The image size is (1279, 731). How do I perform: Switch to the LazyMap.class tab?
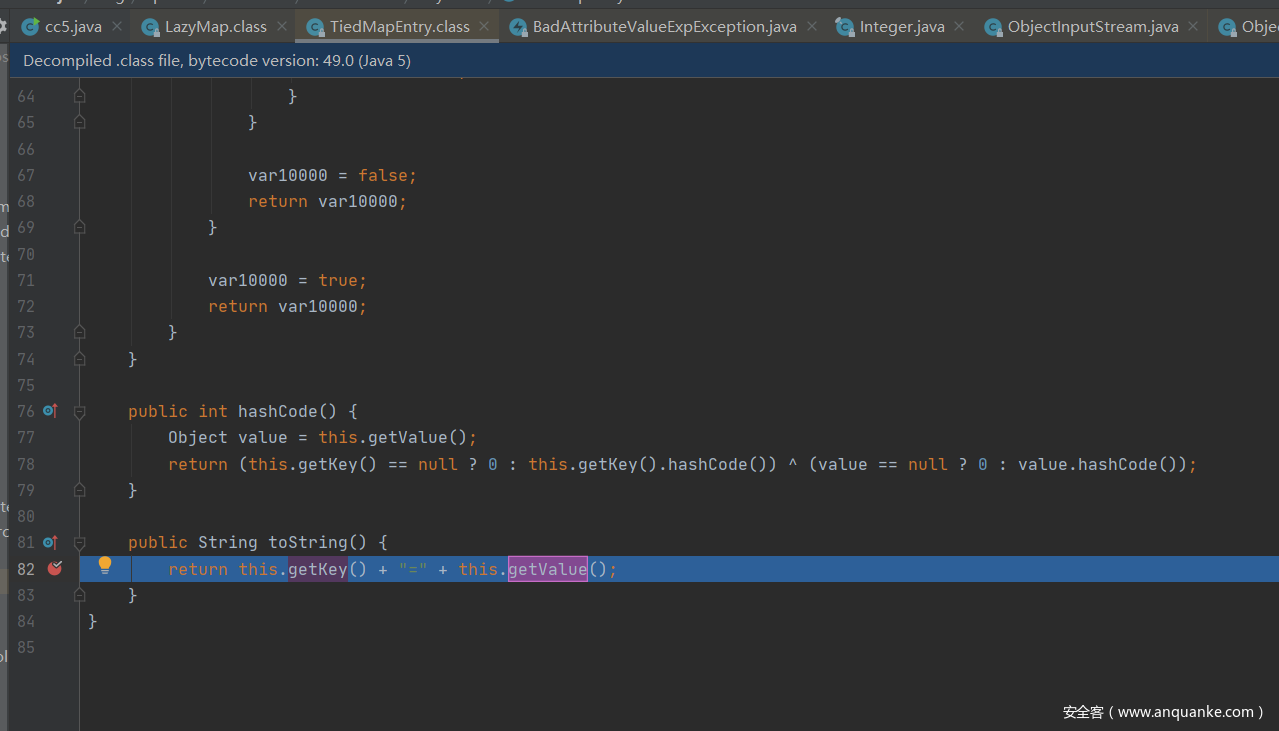(215, 27)
